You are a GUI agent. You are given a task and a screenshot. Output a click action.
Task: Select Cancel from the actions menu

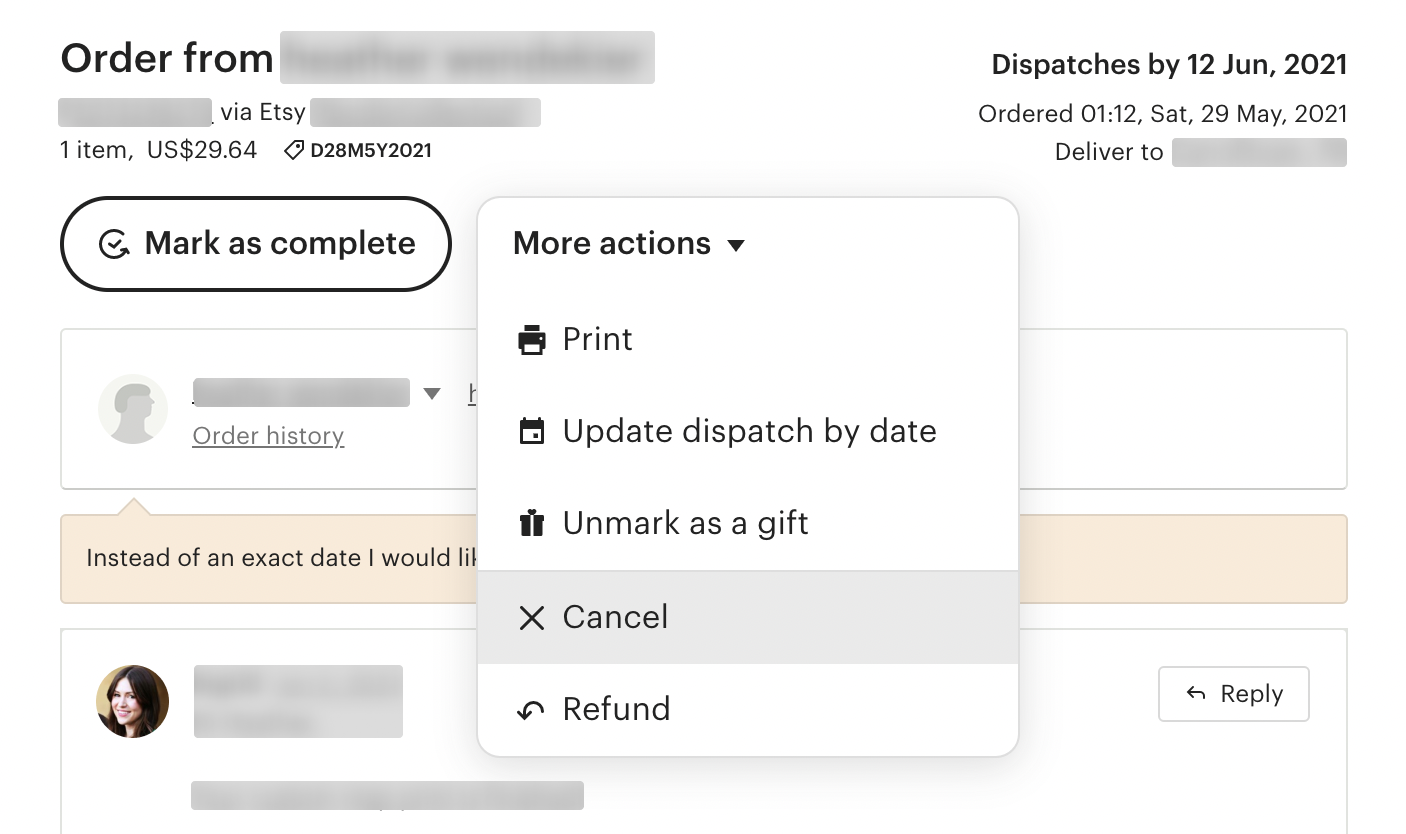(748, 617)
